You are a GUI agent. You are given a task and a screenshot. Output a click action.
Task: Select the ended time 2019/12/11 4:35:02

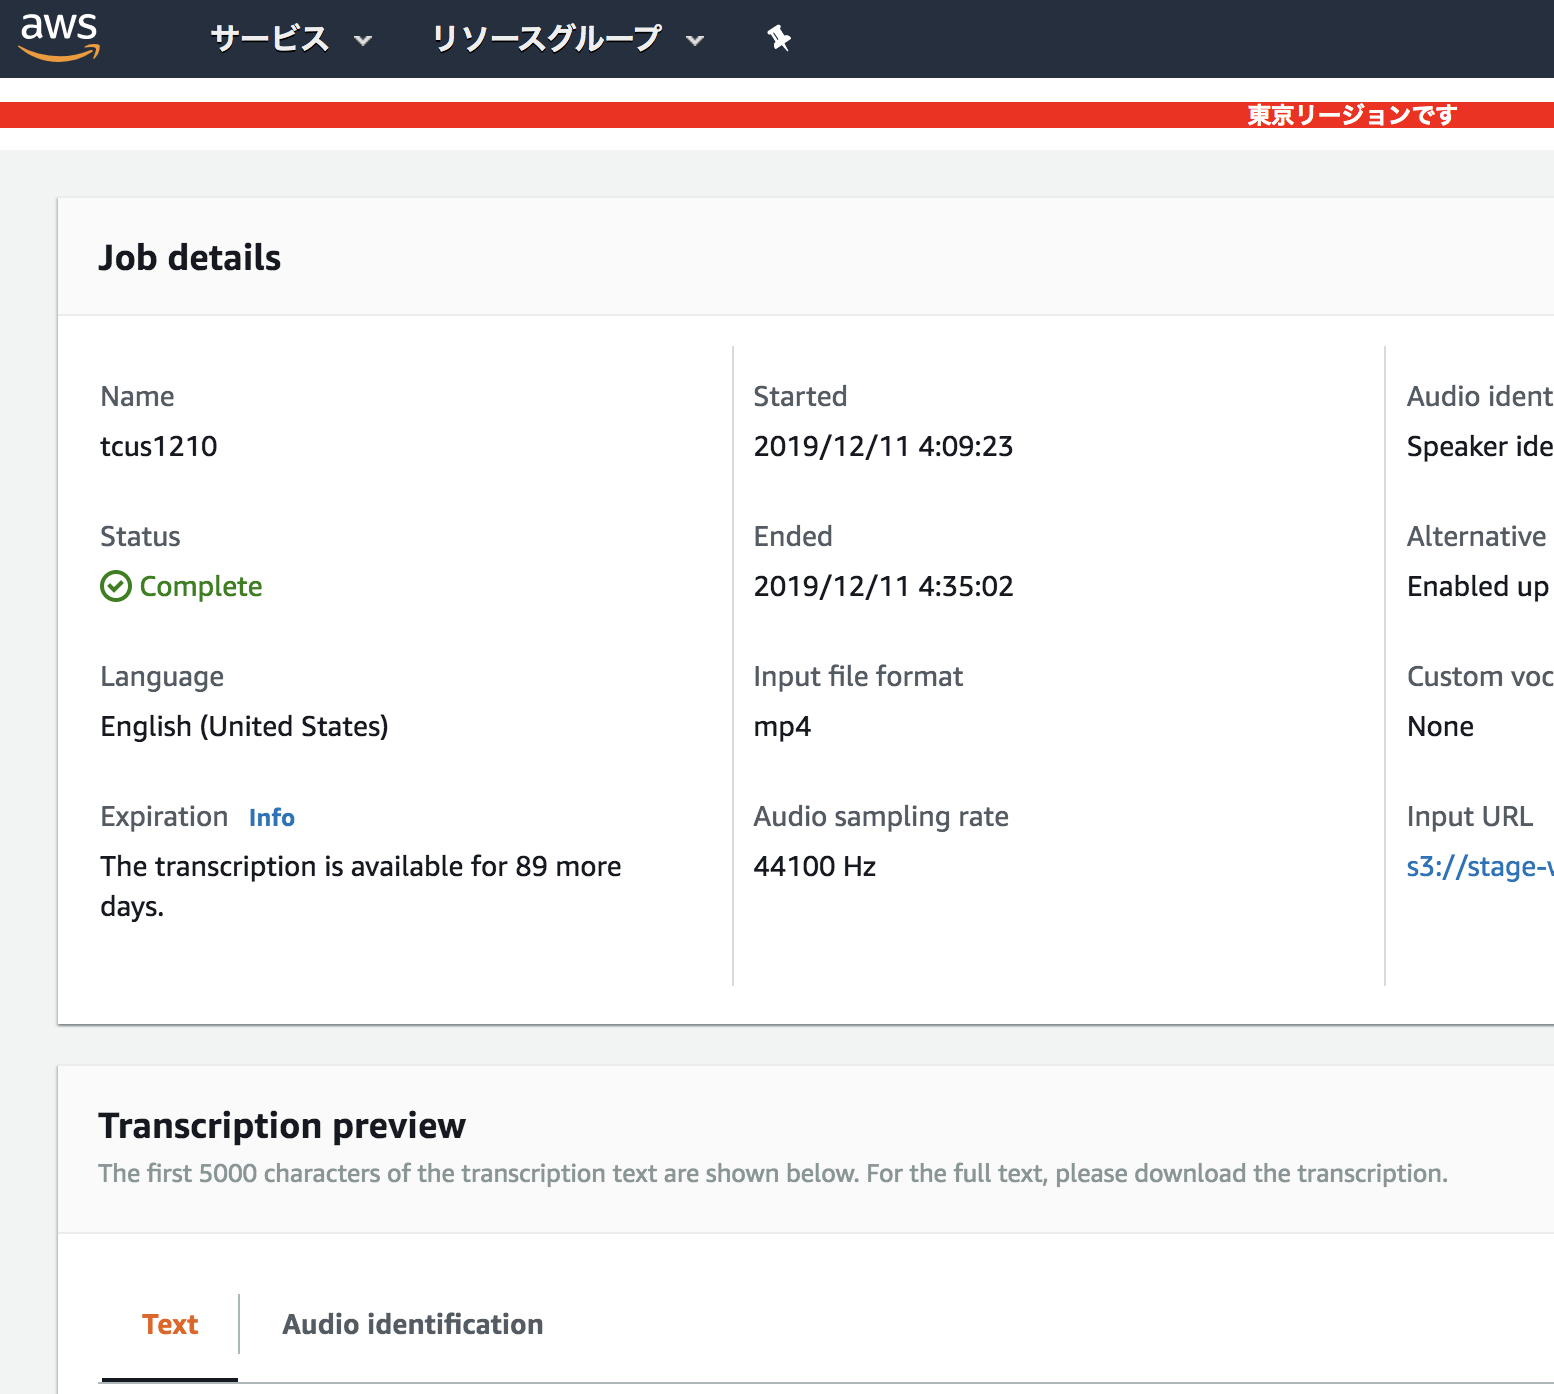pos(883,586)
